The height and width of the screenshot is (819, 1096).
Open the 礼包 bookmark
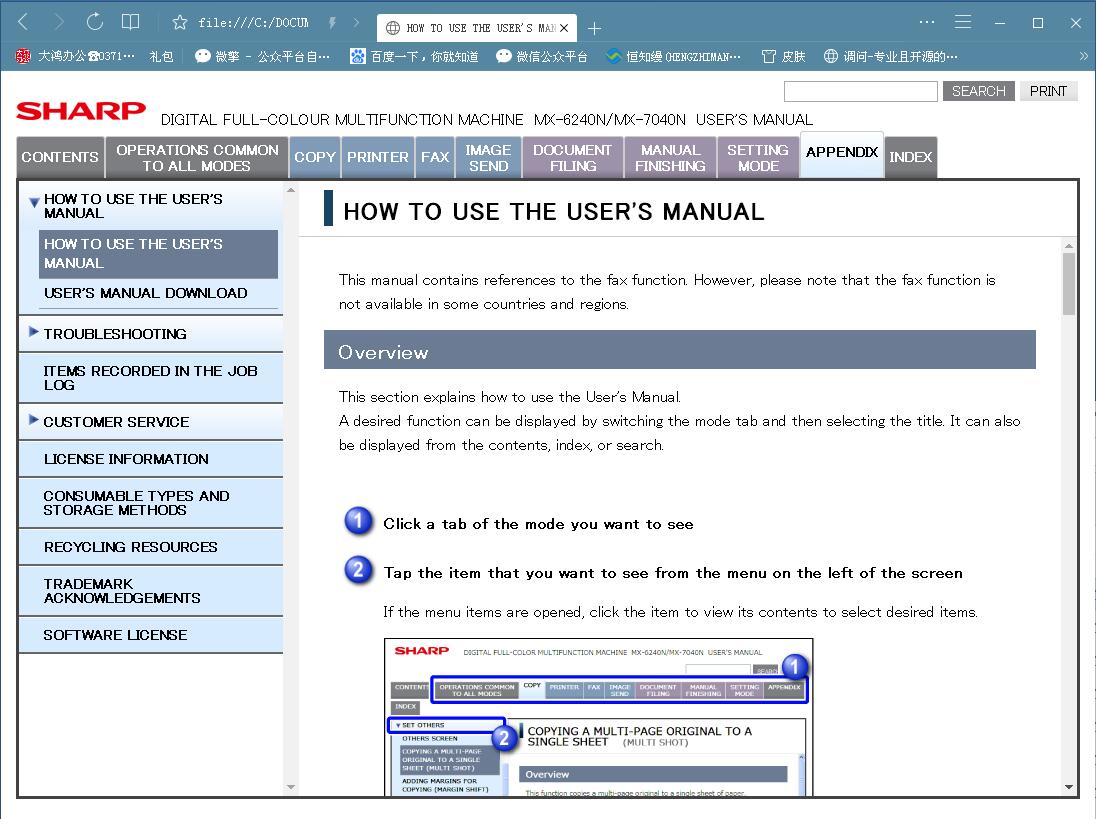[161, 56]
